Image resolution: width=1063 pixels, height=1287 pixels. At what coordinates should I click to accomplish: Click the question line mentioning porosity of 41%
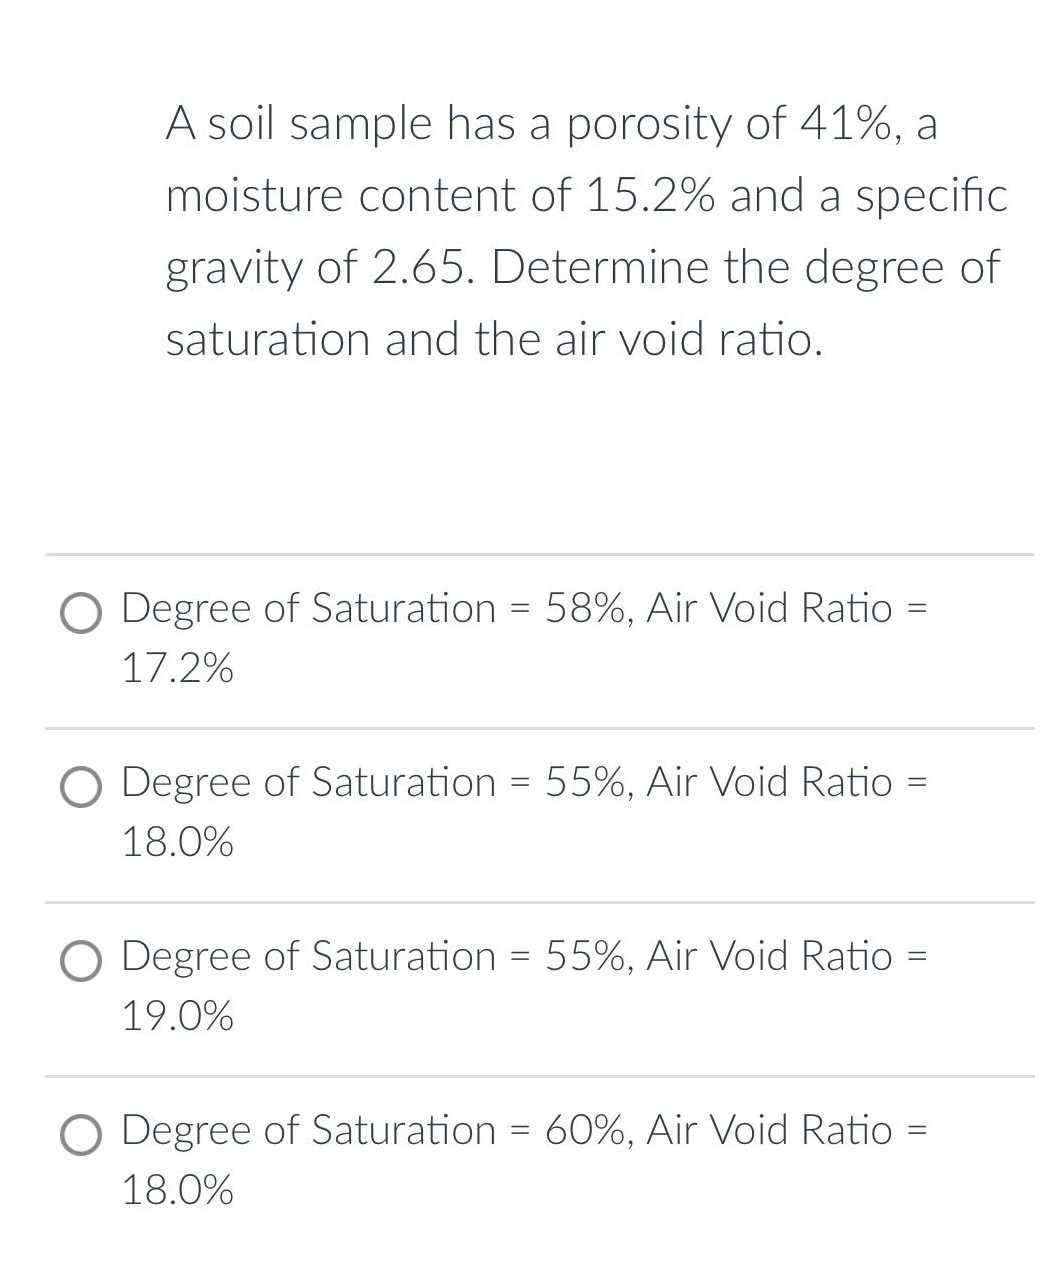[552, 124]
